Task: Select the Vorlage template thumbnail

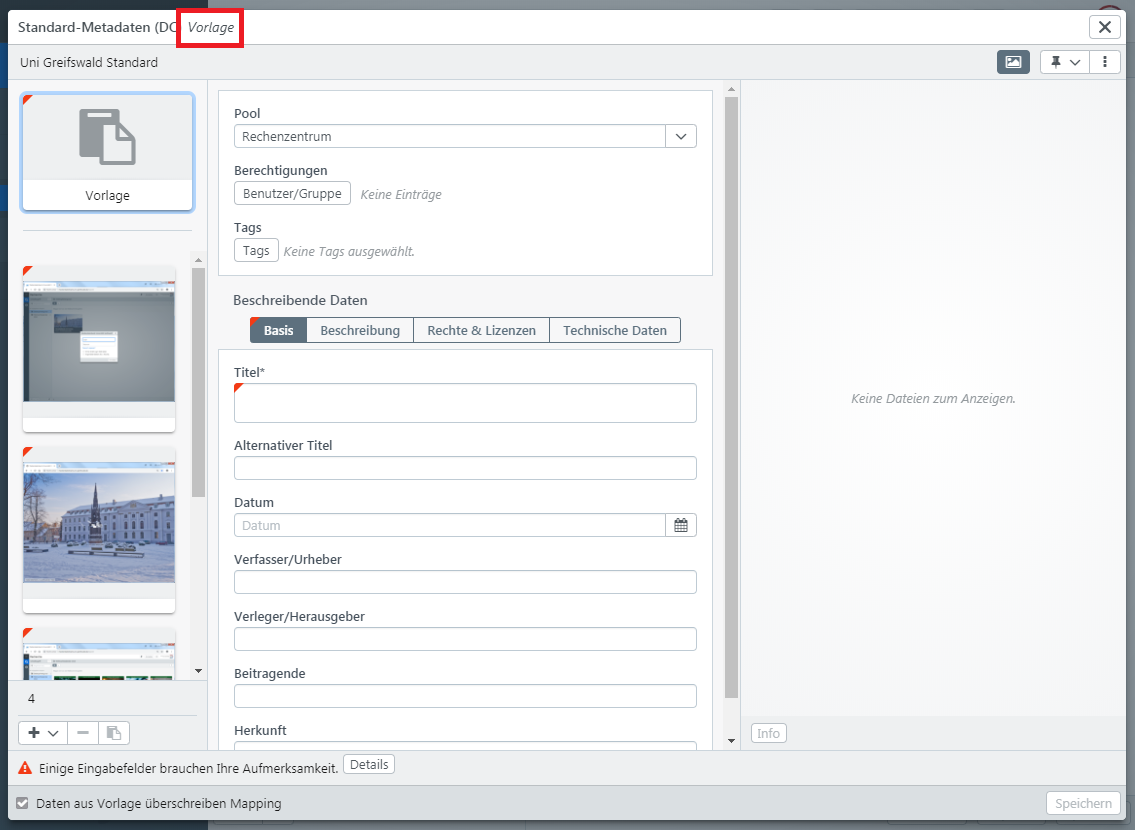Action: pos(108,152)
